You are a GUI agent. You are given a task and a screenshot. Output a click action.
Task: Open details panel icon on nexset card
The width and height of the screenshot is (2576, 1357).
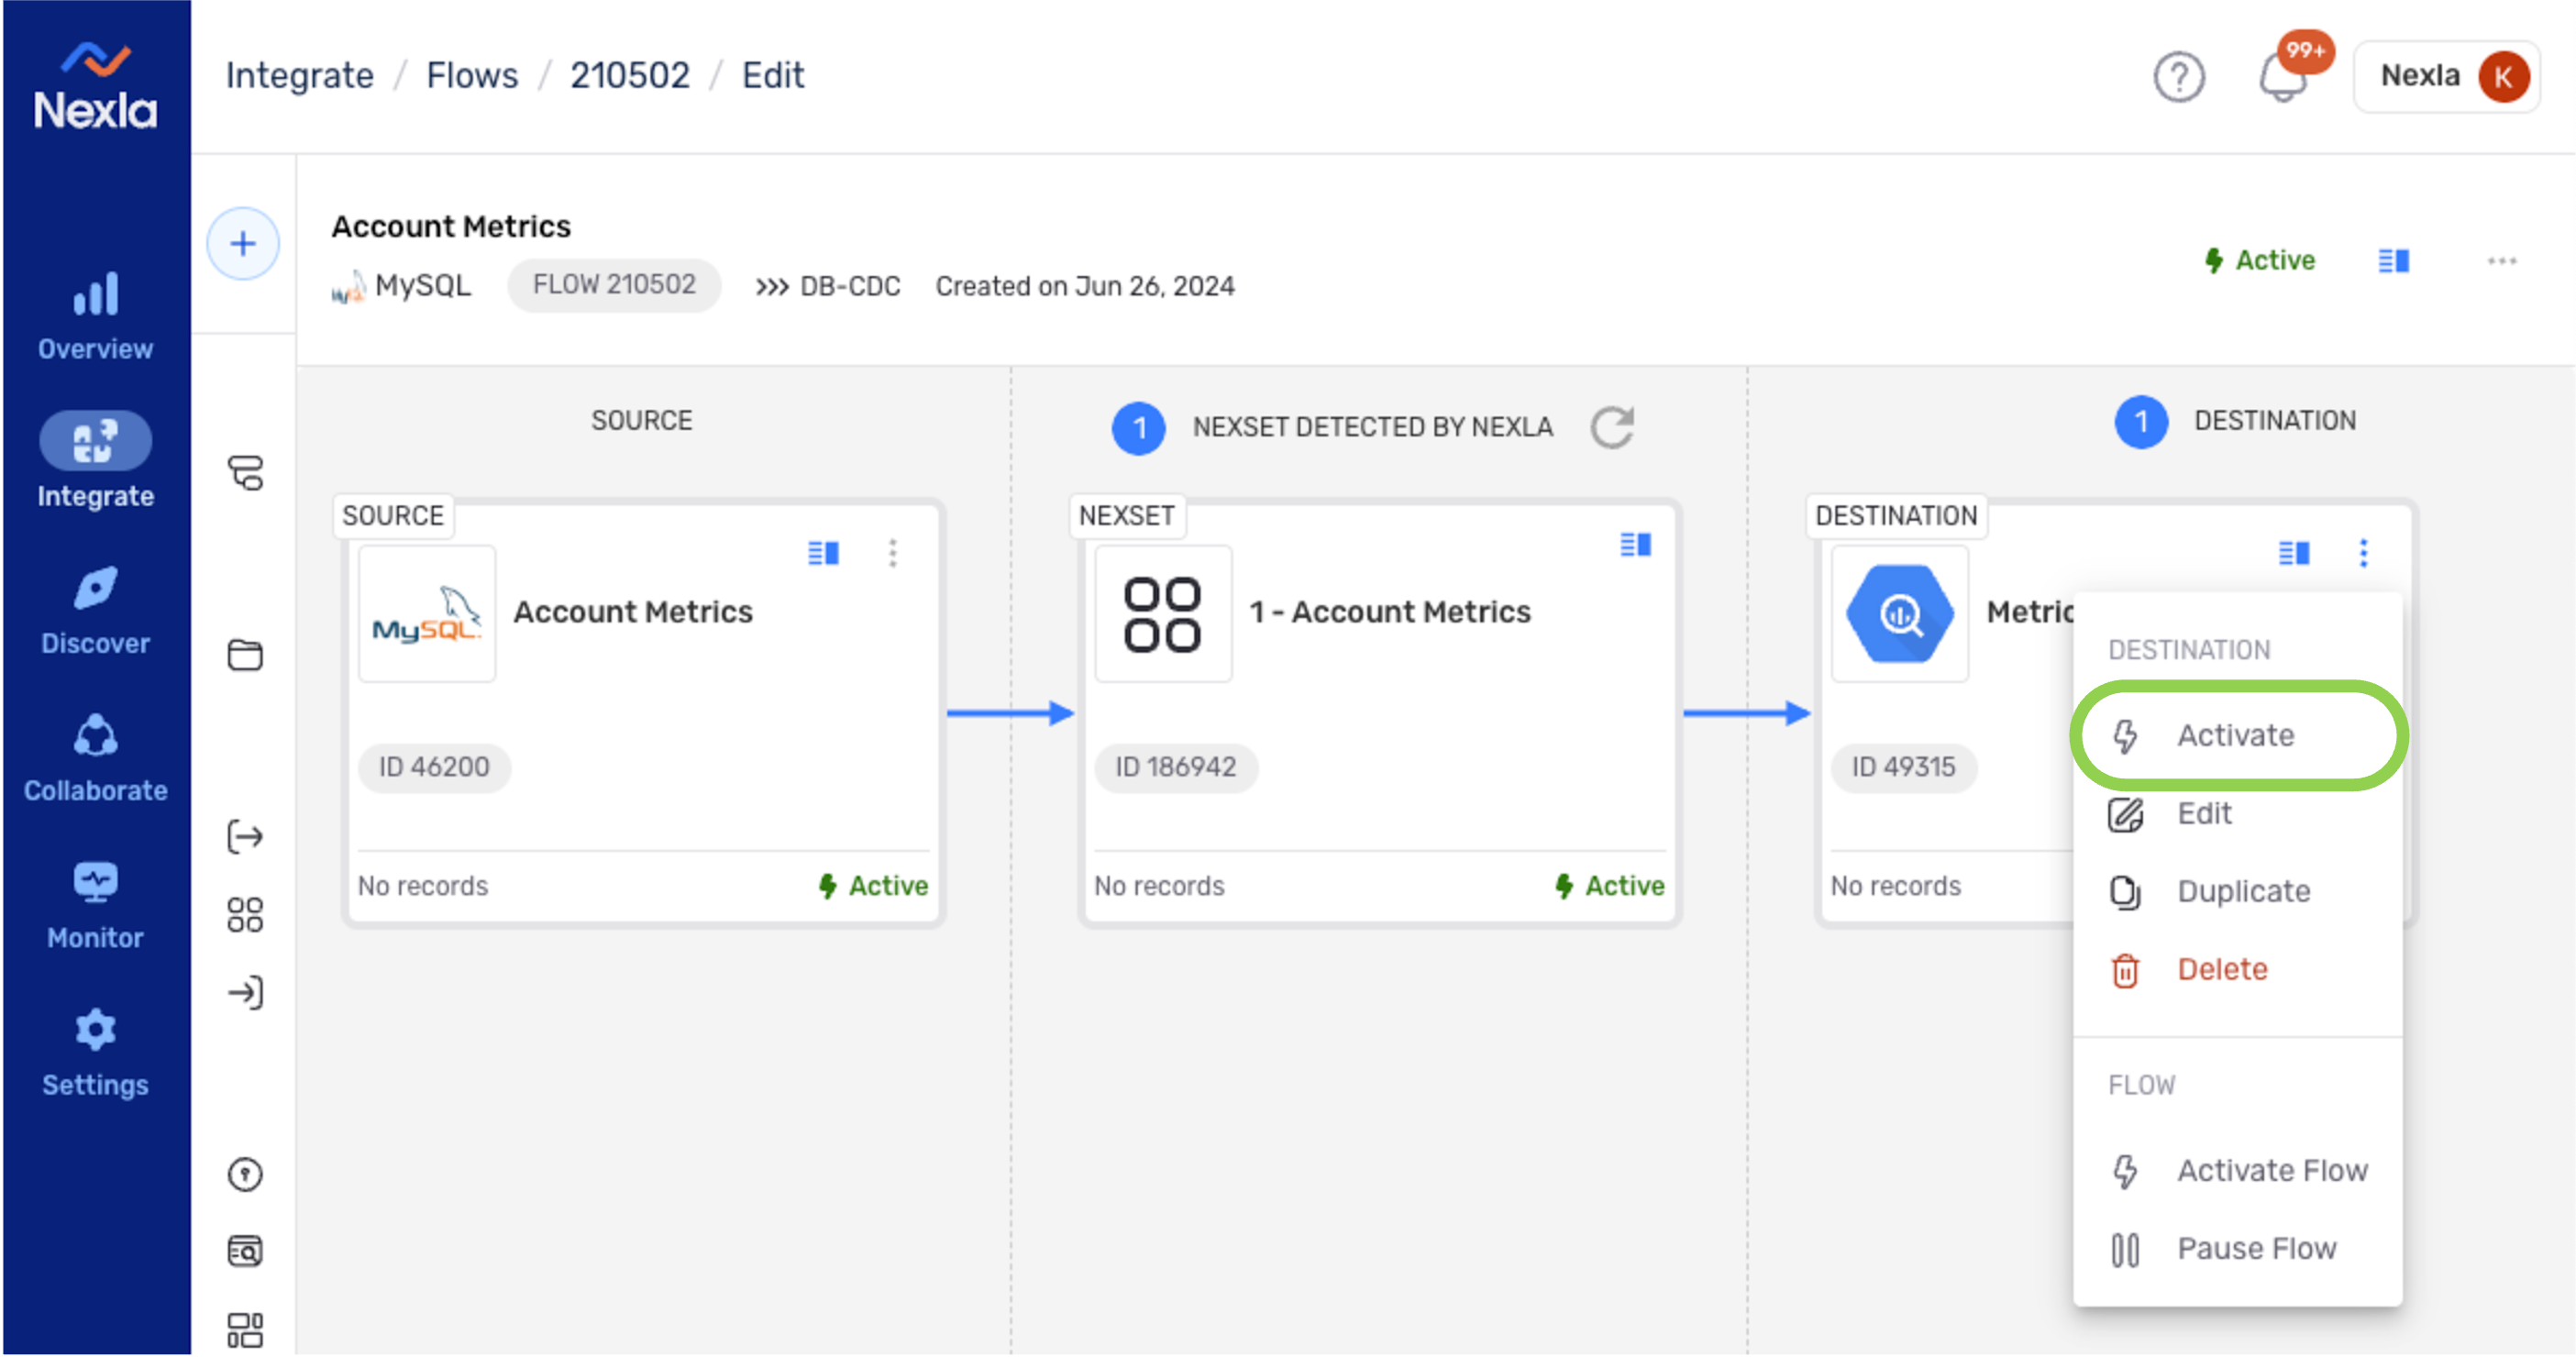1635,544
